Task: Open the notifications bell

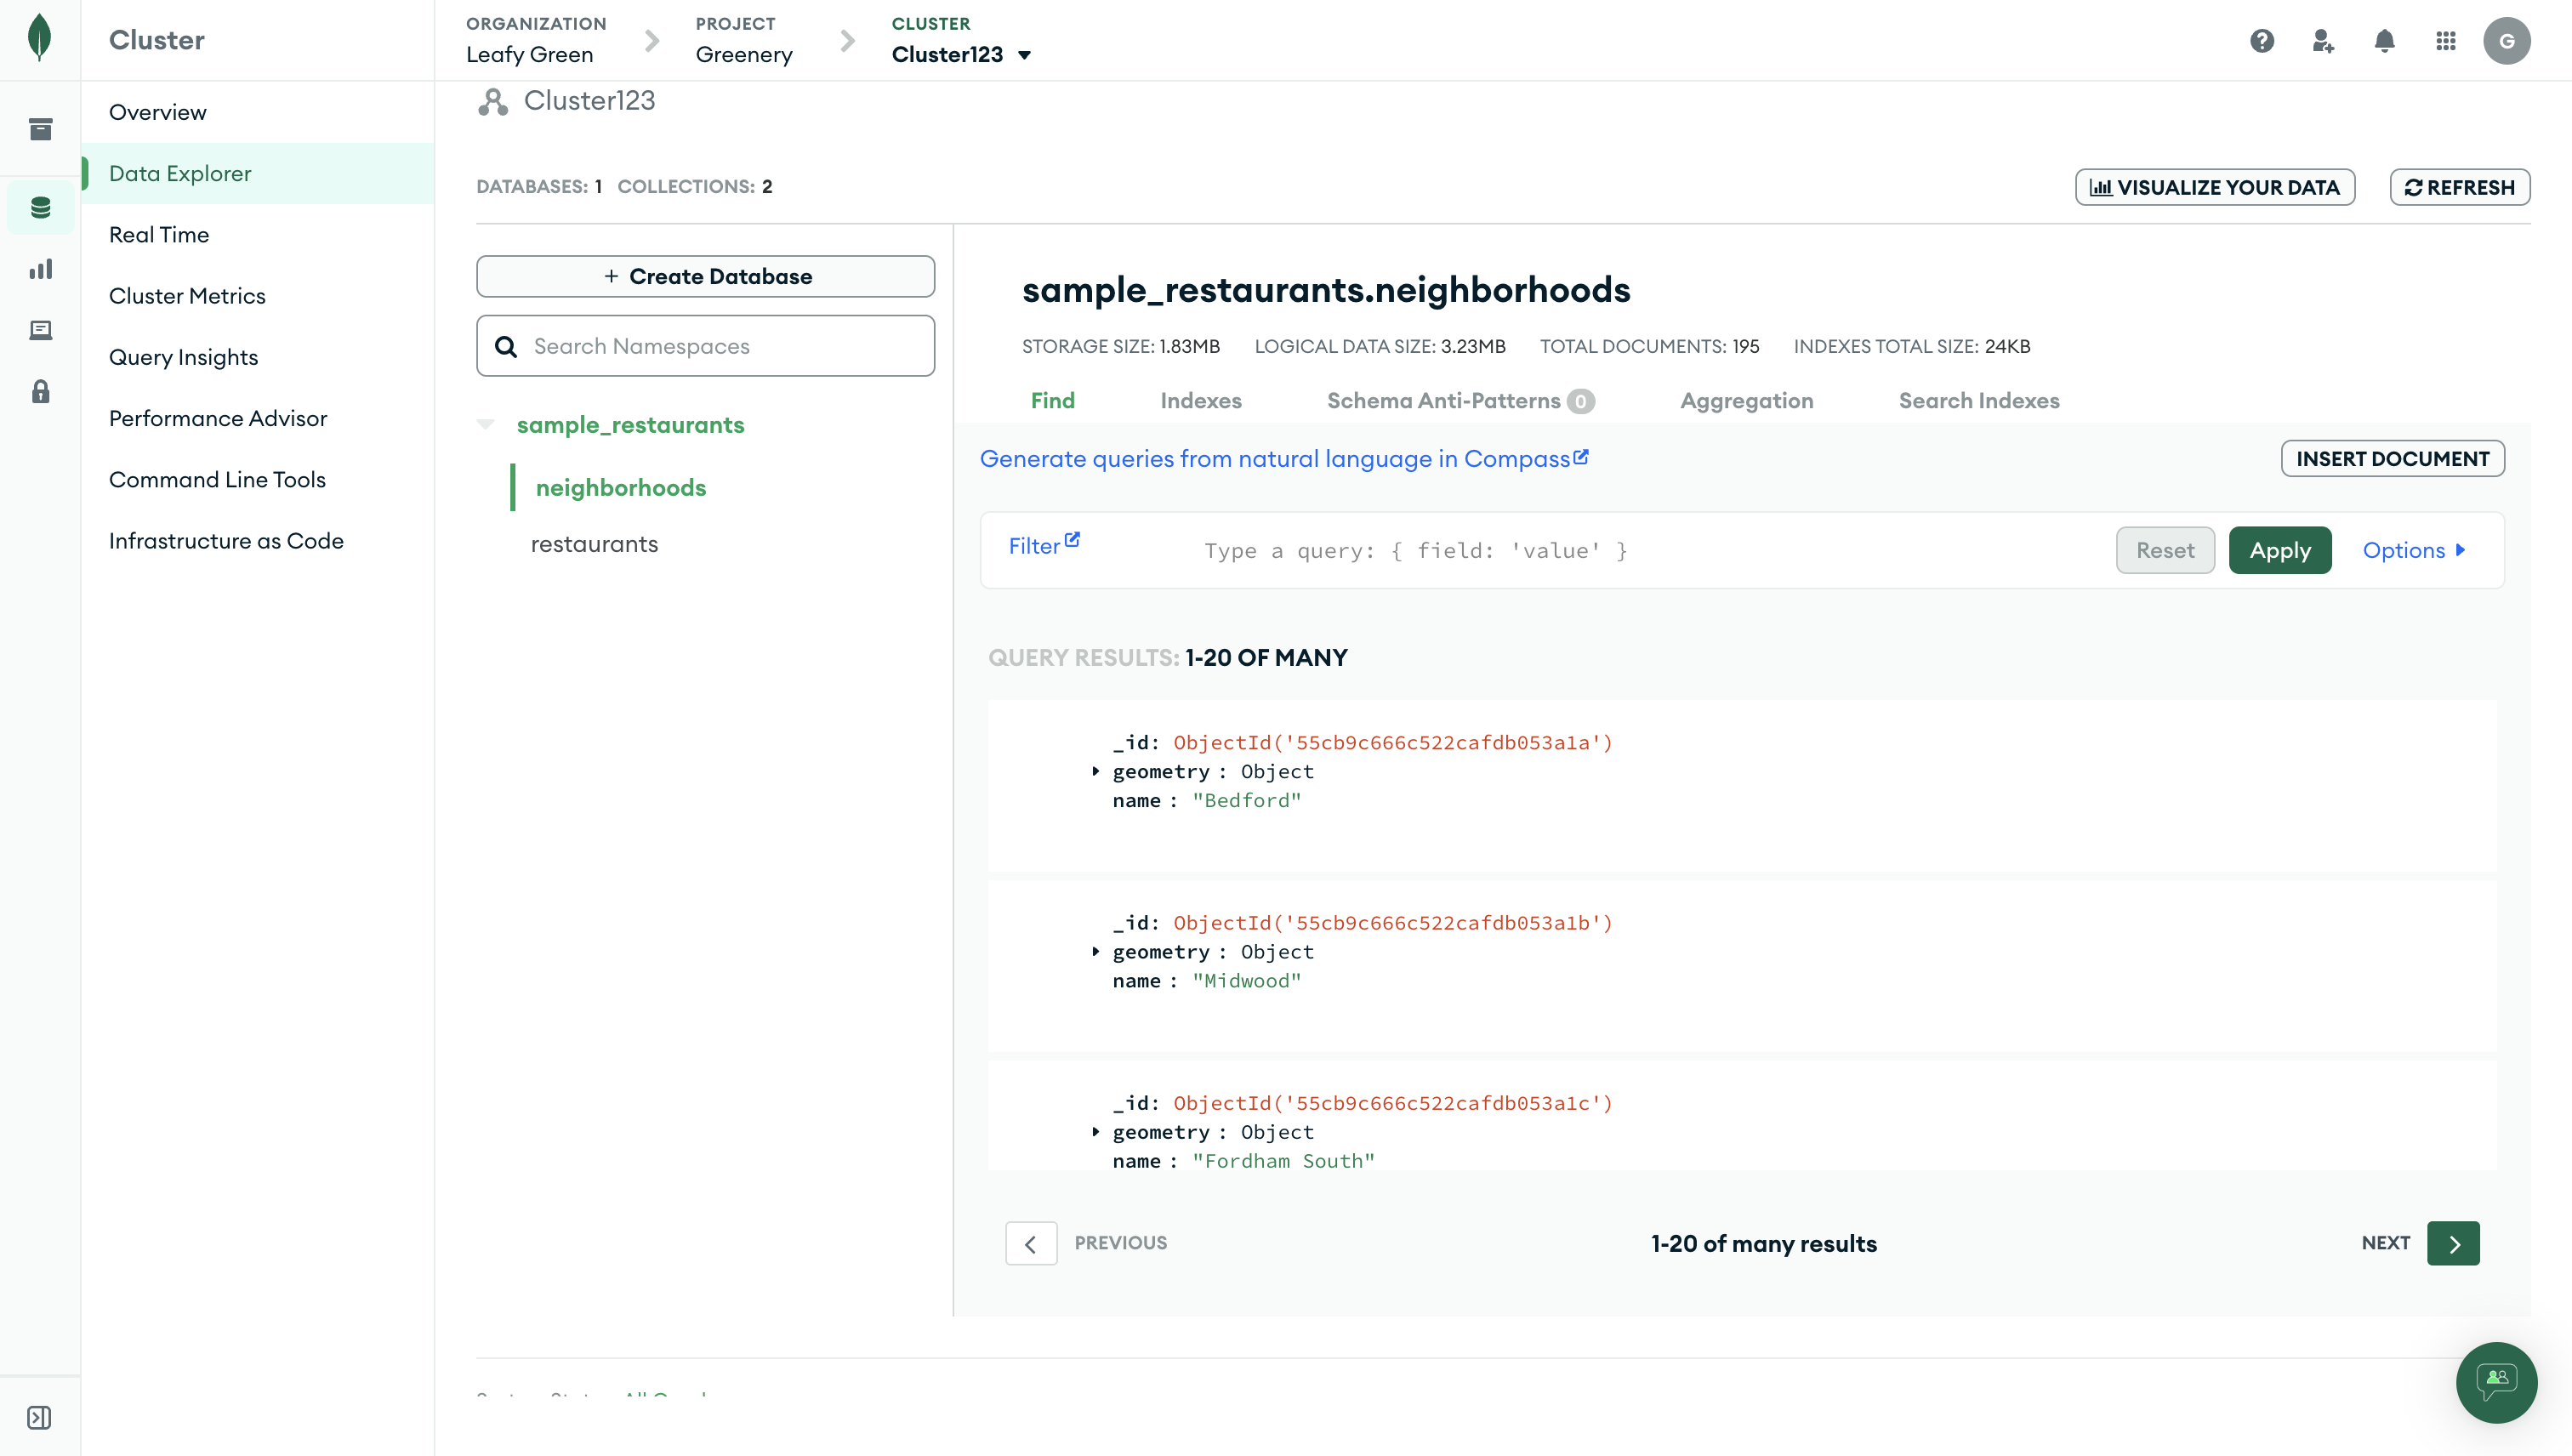Action: [x=2385, y=40]
